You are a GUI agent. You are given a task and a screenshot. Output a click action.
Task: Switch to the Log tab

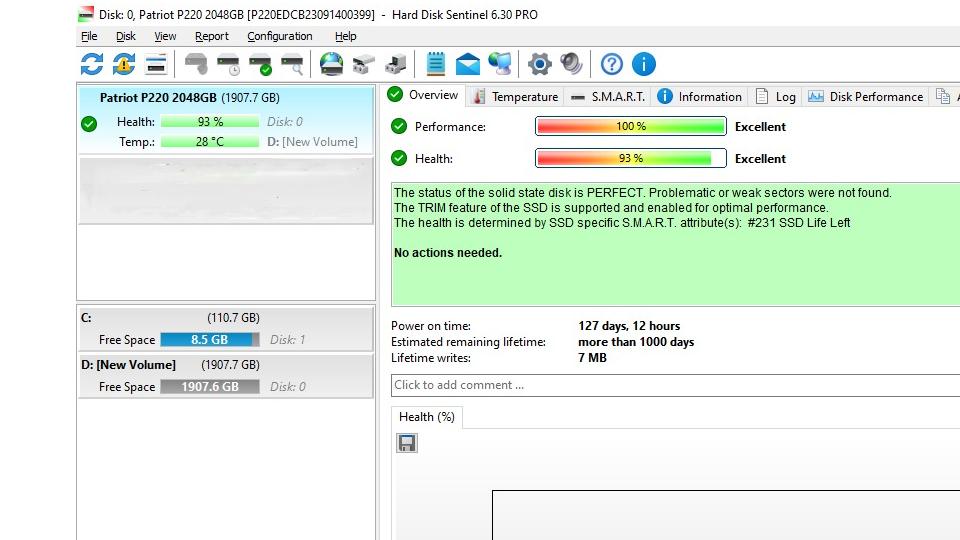point(776,97)
